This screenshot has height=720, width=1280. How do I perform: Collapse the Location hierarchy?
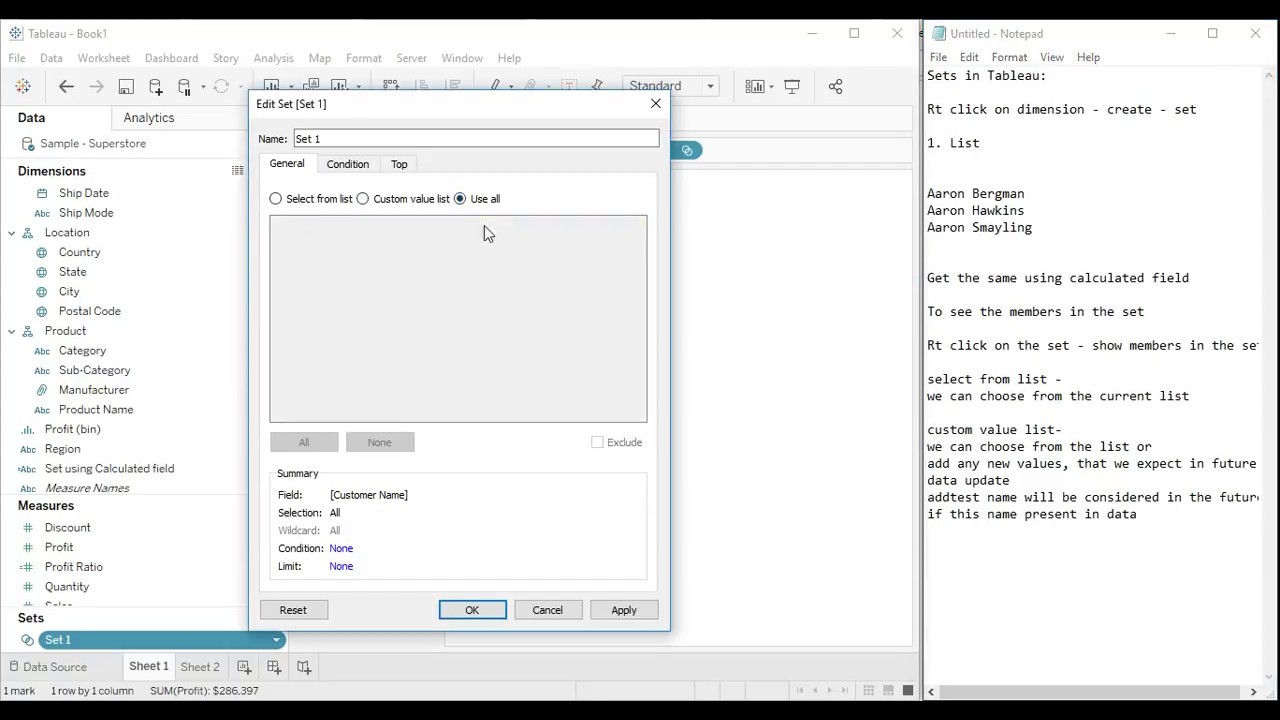[x=12, y=233]
